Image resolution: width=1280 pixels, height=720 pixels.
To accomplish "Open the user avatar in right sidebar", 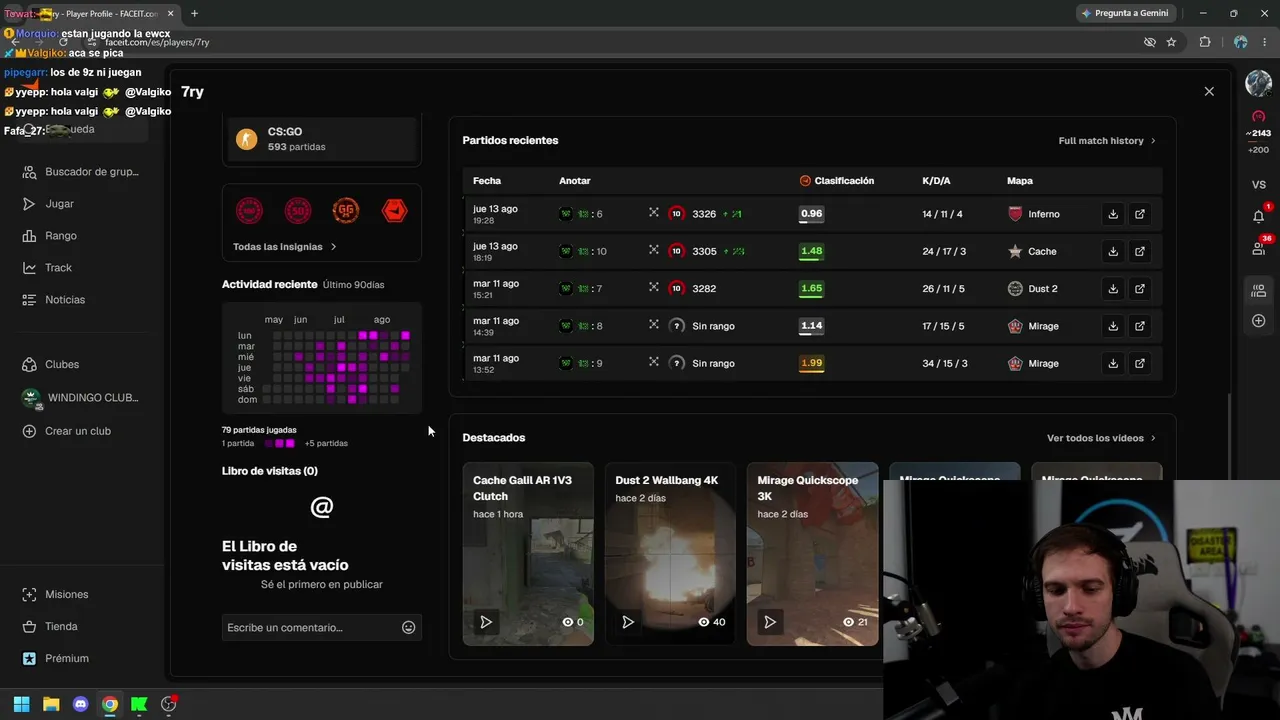I will click(x=1258, y=84).
